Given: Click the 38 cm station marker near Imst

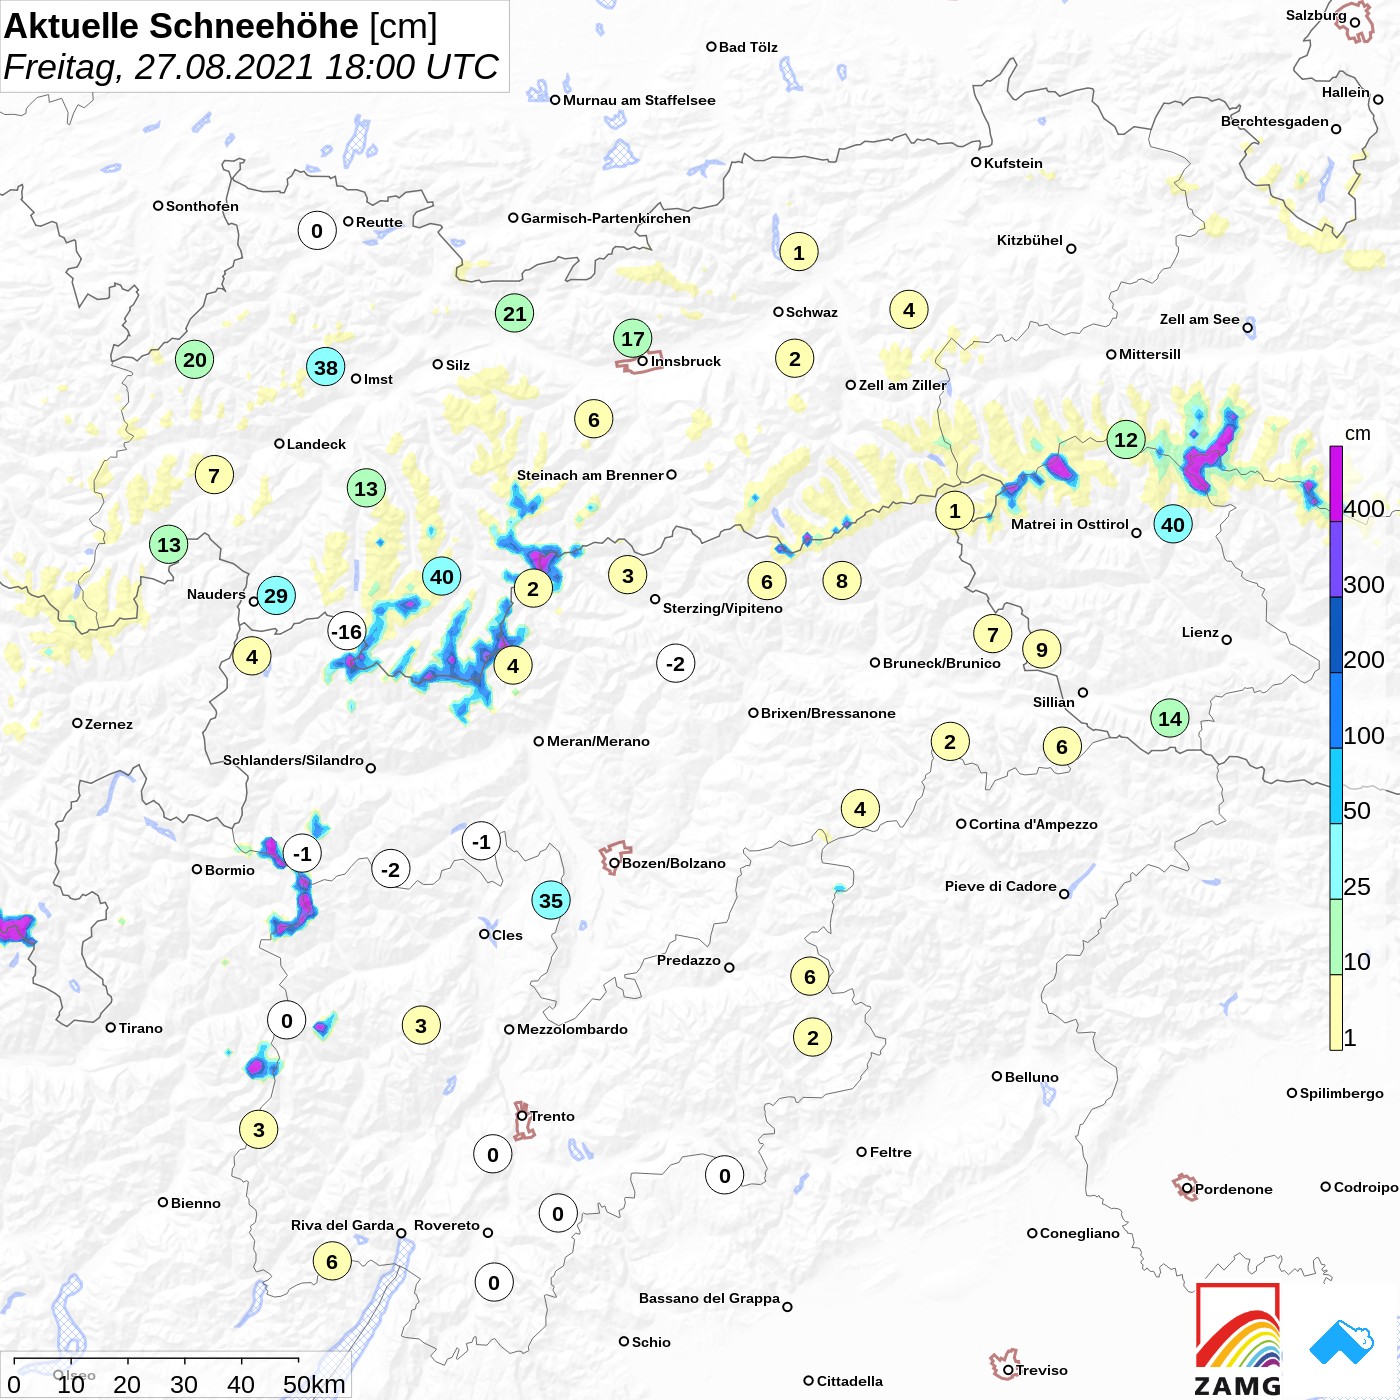Looking at the screenshot, I should pyautogui.click(x=326, y=367).
